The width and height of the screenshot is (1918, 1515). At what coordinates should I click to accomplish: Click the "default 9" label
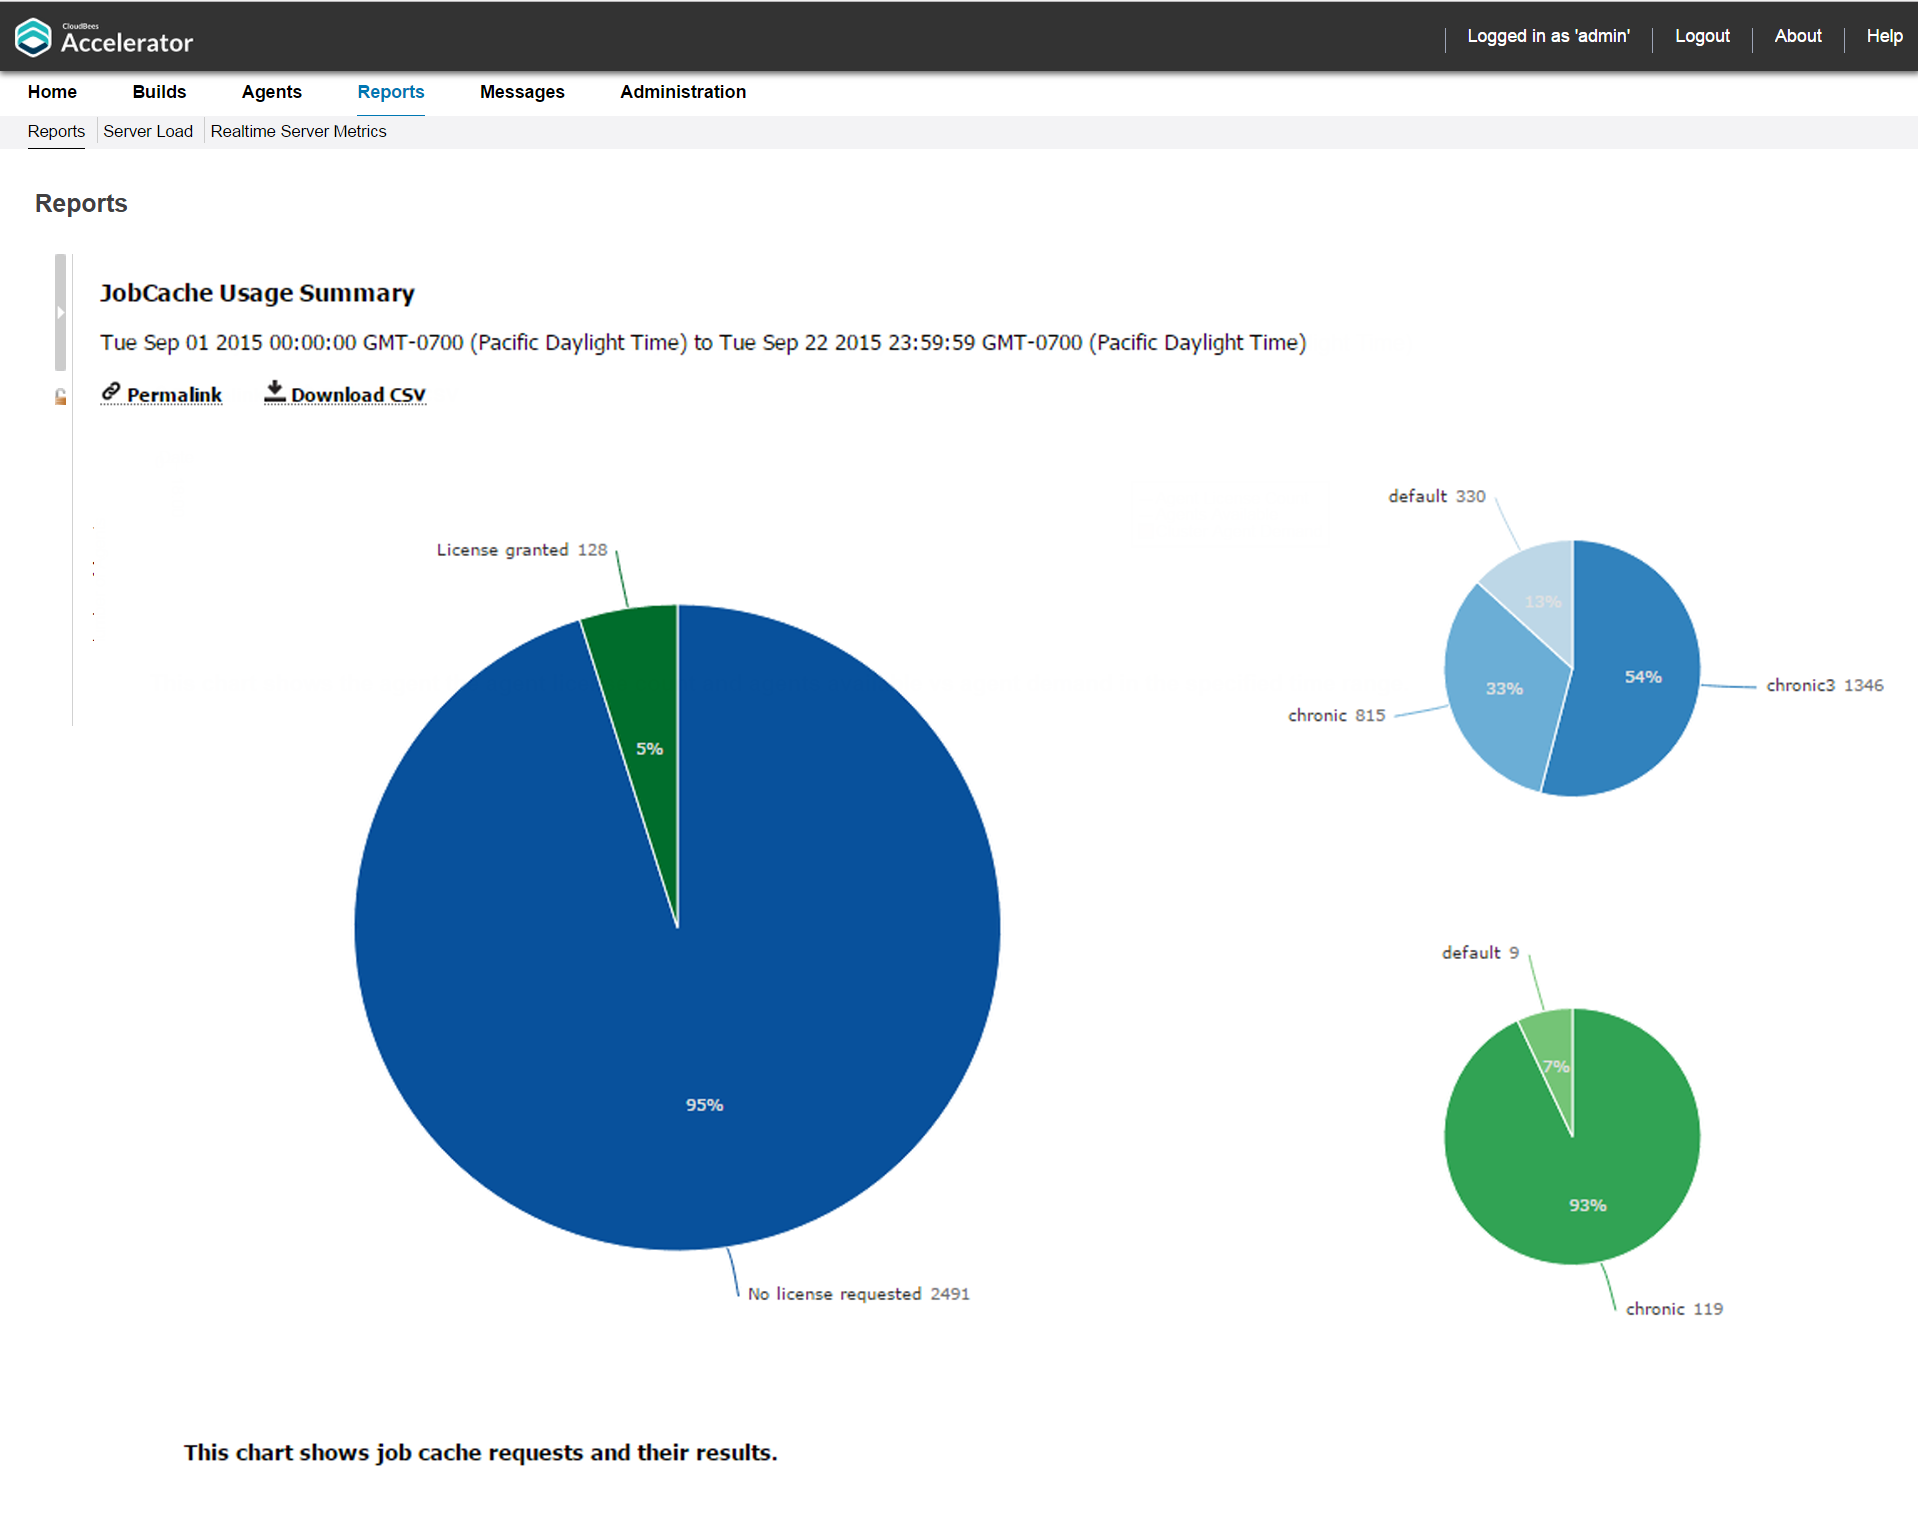(1480, 953)
